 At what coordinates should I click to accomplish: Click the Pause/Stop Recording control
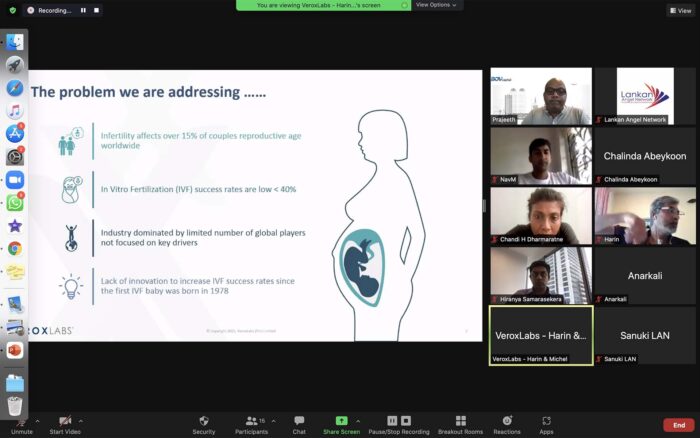pos(399,424)
